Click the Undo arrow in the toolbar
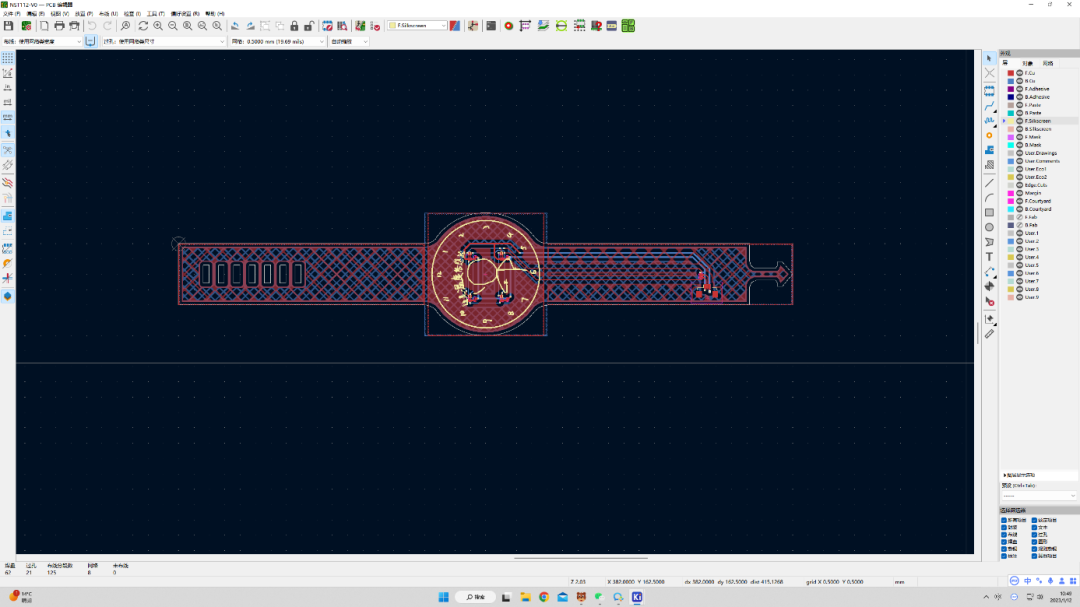The height and width of the screenshot is (607, 1080). click(92, 26)
